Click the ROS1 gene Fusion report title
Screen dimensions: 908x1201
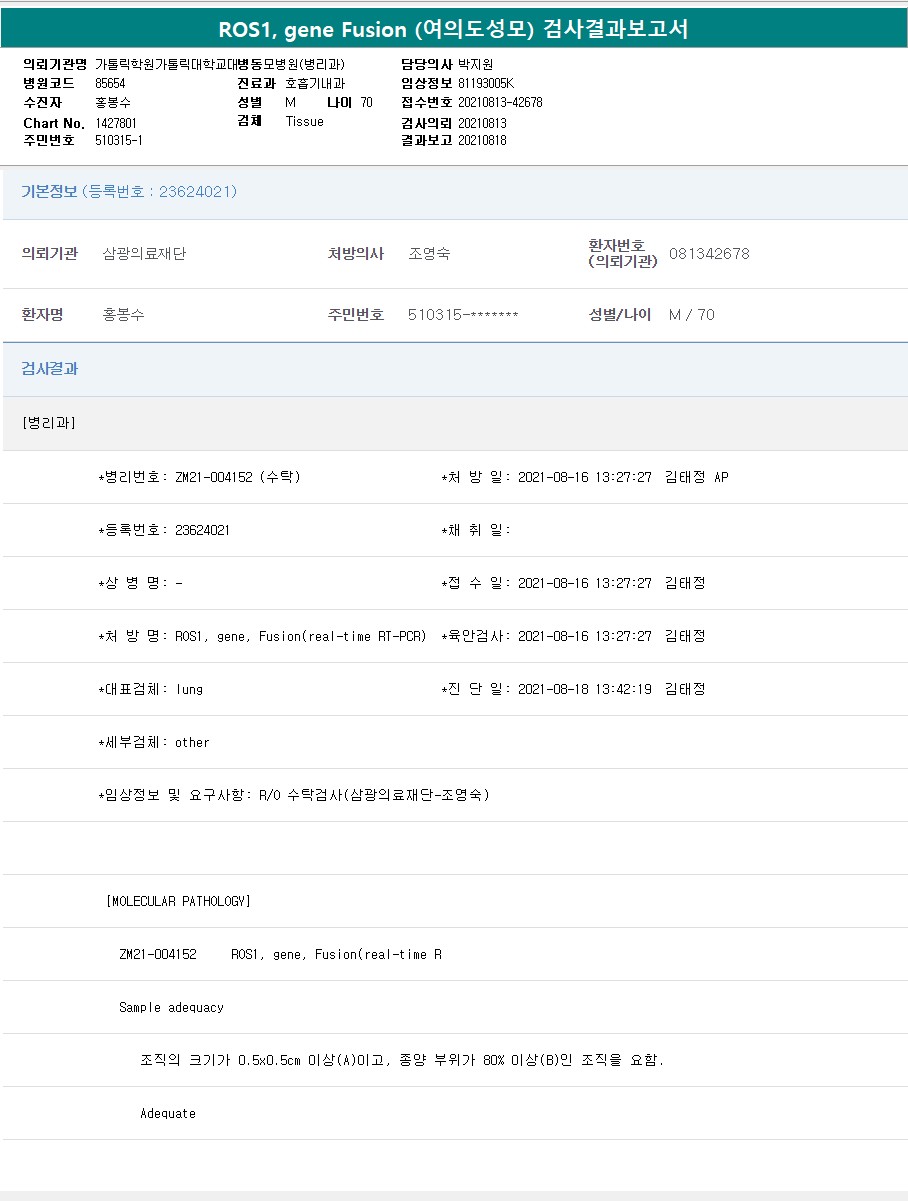click(453, 29)
